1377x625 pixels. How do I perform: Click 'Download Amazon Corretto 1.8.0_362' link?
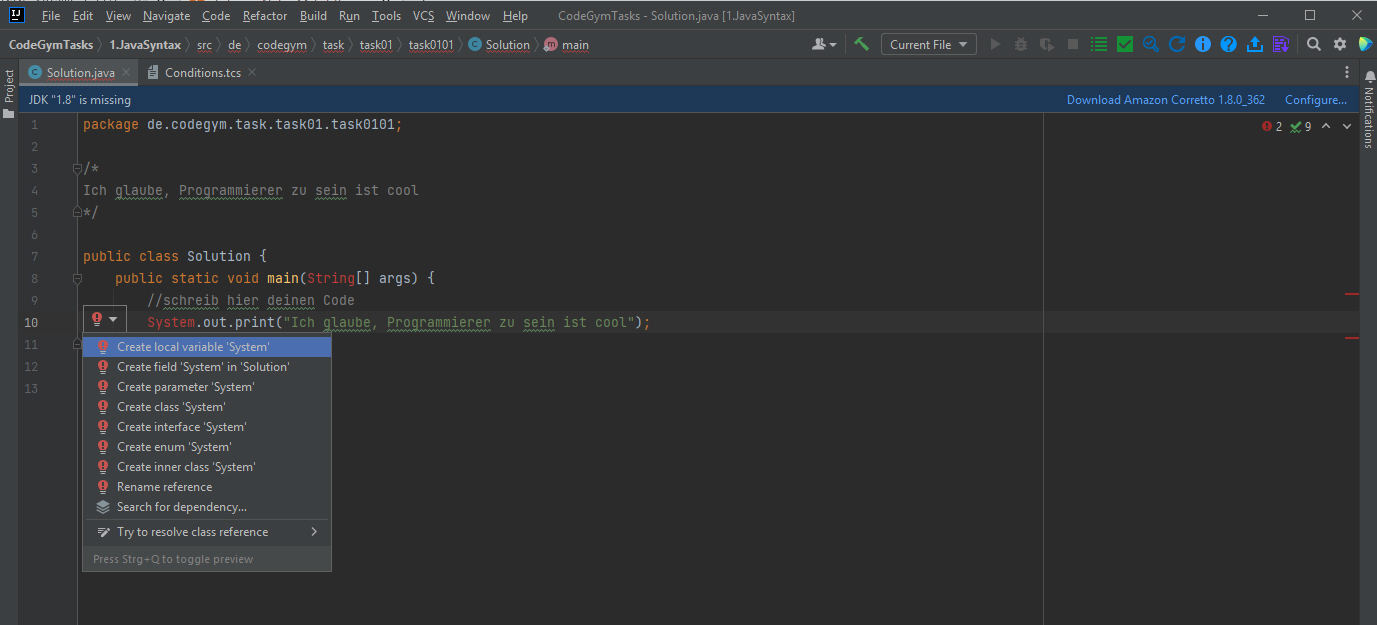coord(1165,100)
